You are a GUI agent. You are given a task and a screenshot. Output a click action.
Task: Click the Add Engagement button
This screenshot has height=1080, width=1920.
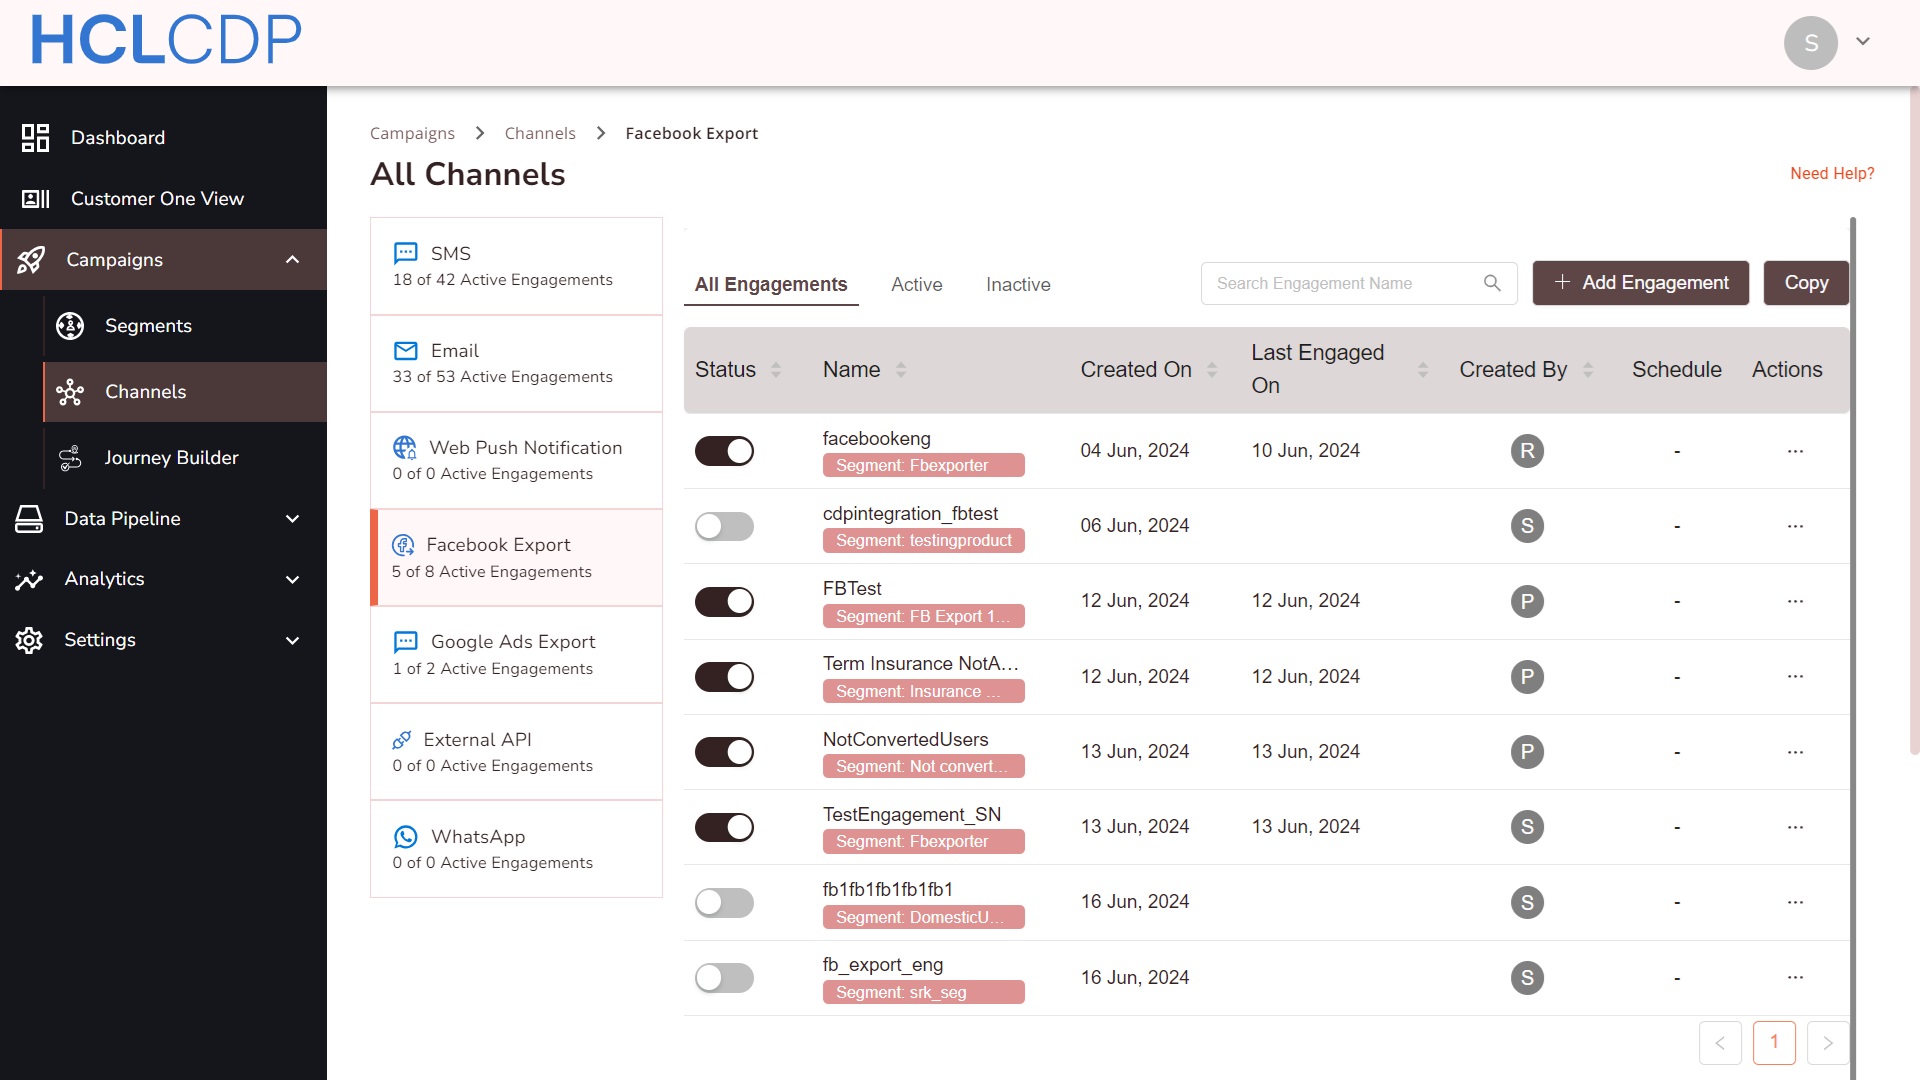point(1640,283)
